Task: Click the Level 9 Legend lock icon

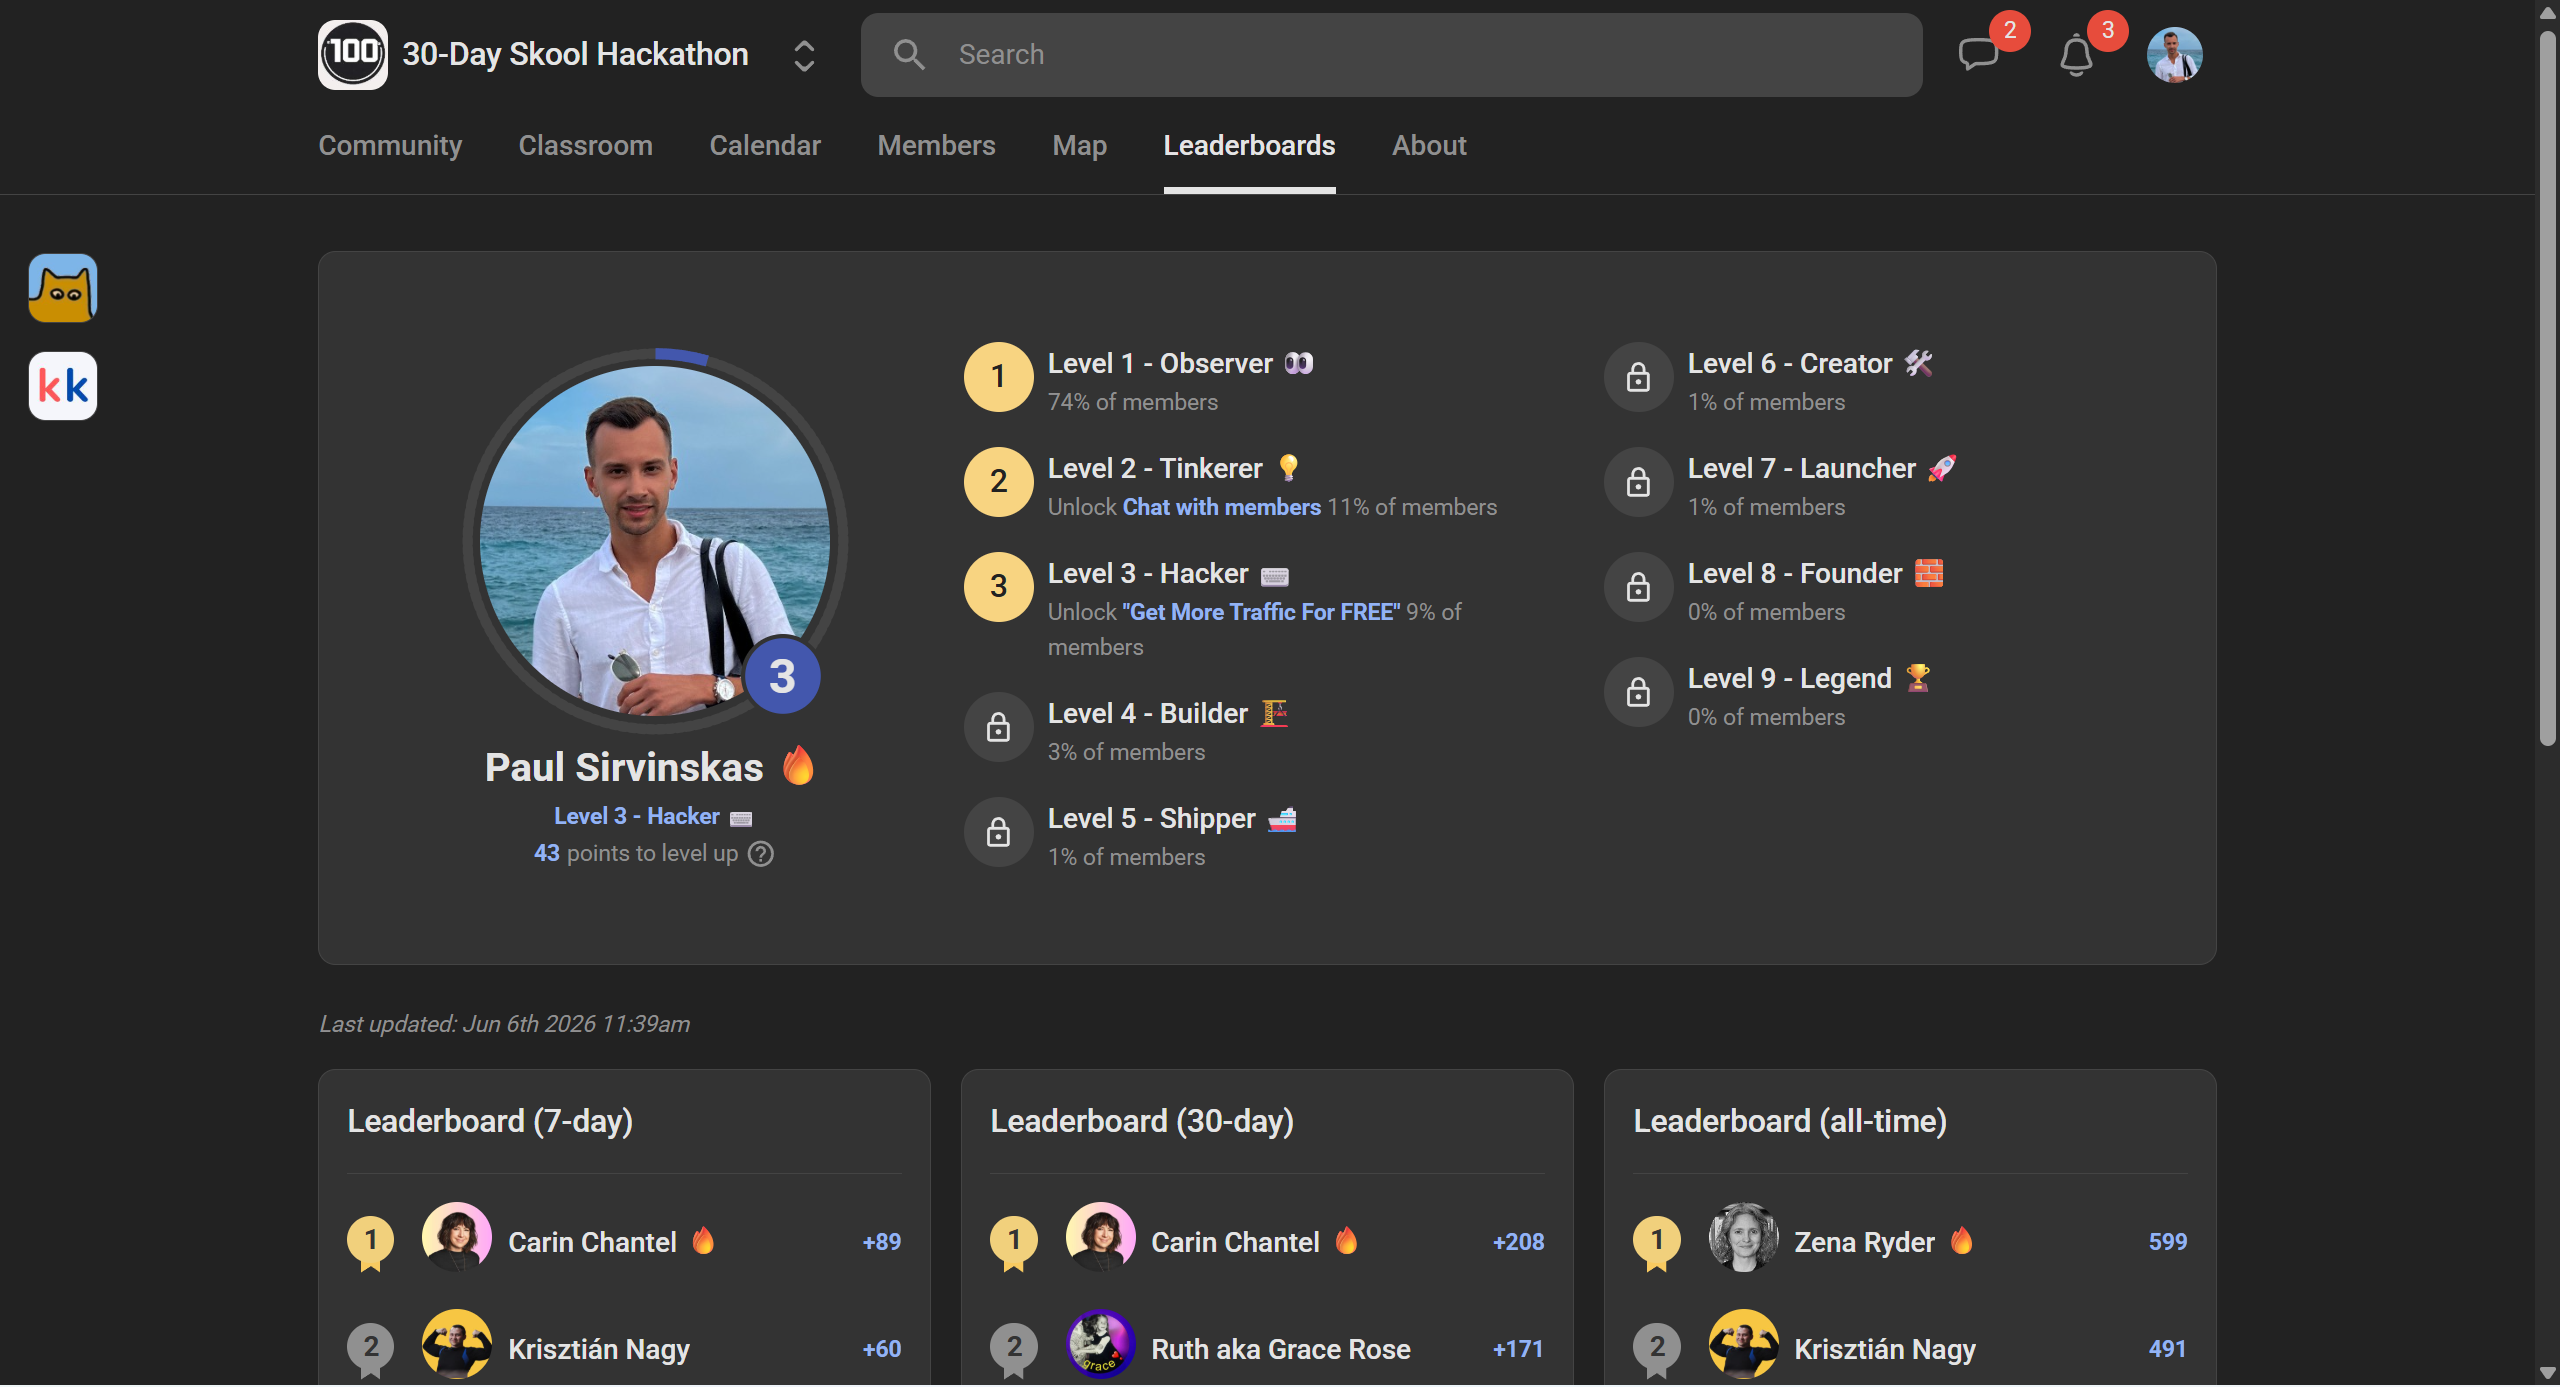Action: pyautogui.click(x=1638, y=692)
